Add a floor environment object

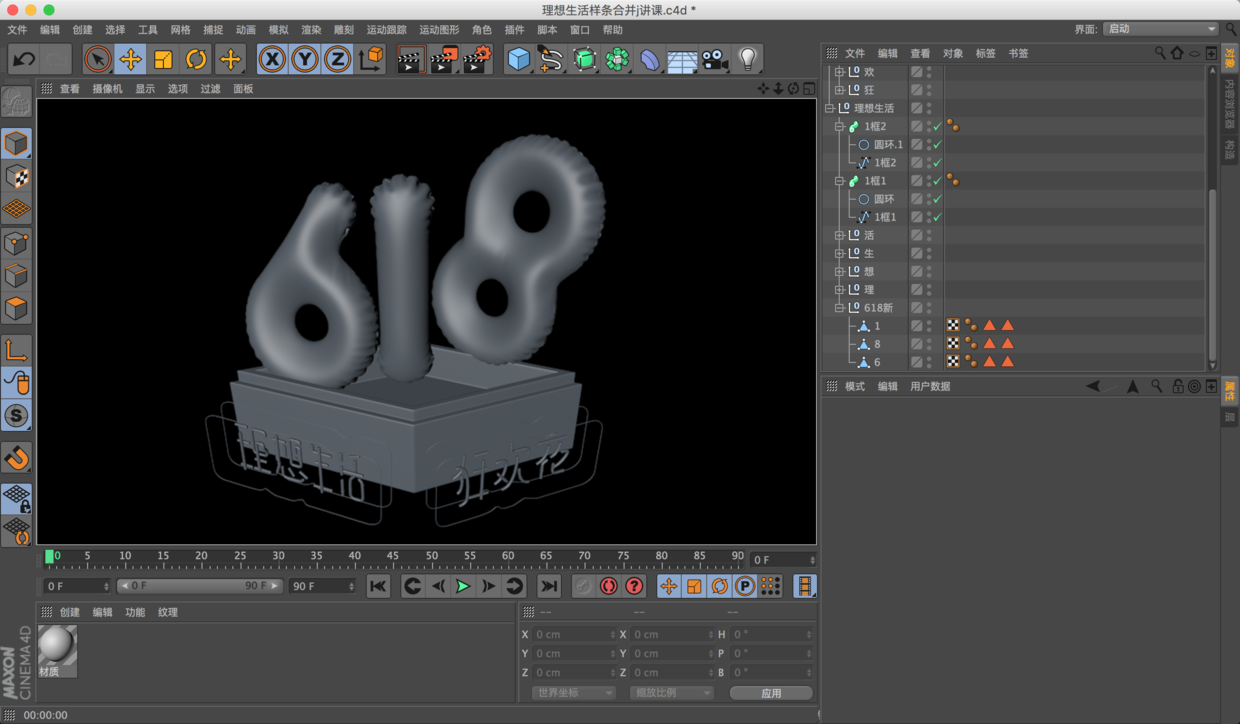[682, 59]
